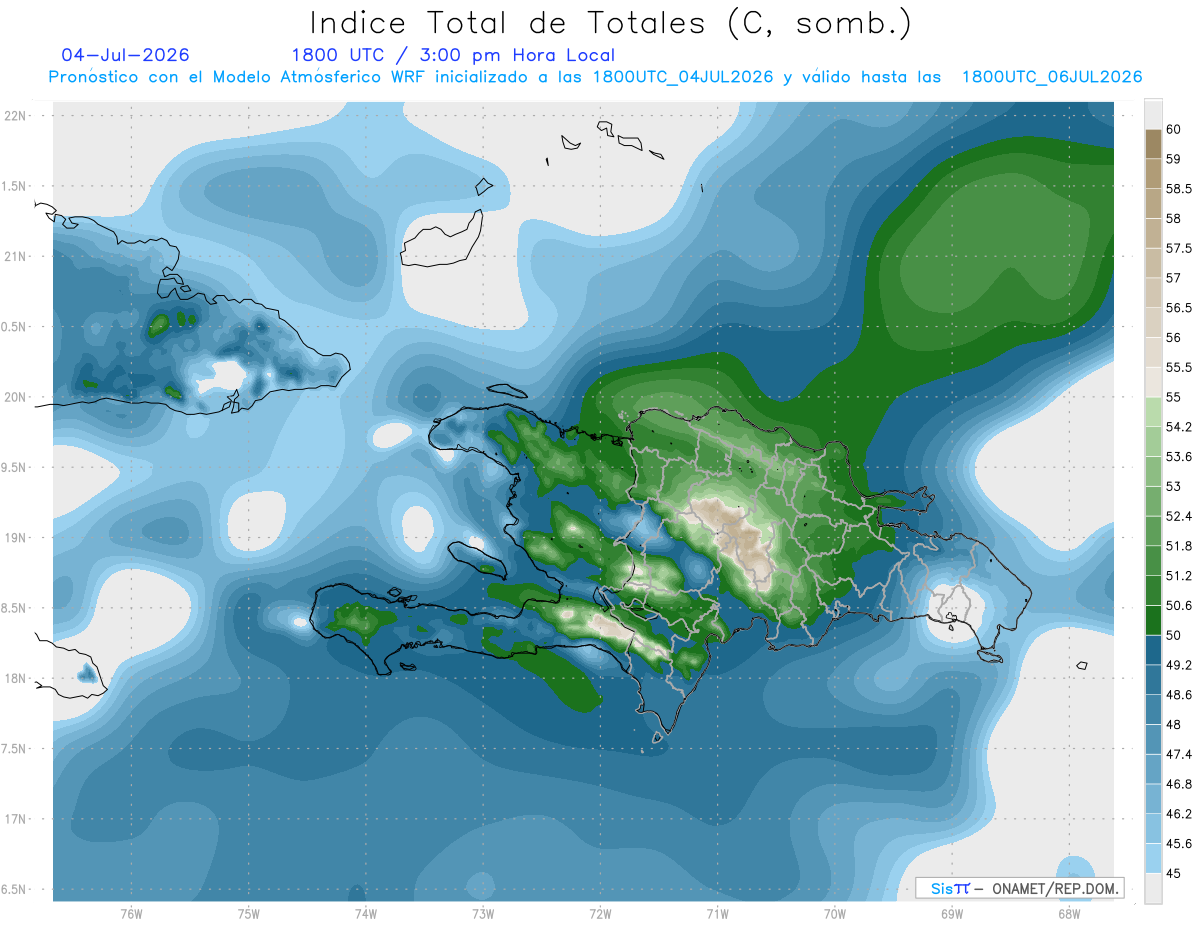This screenshot has width=1200, height=927.
Task: Click the '68W' longitude label
Action: [x=1069, y=914]
